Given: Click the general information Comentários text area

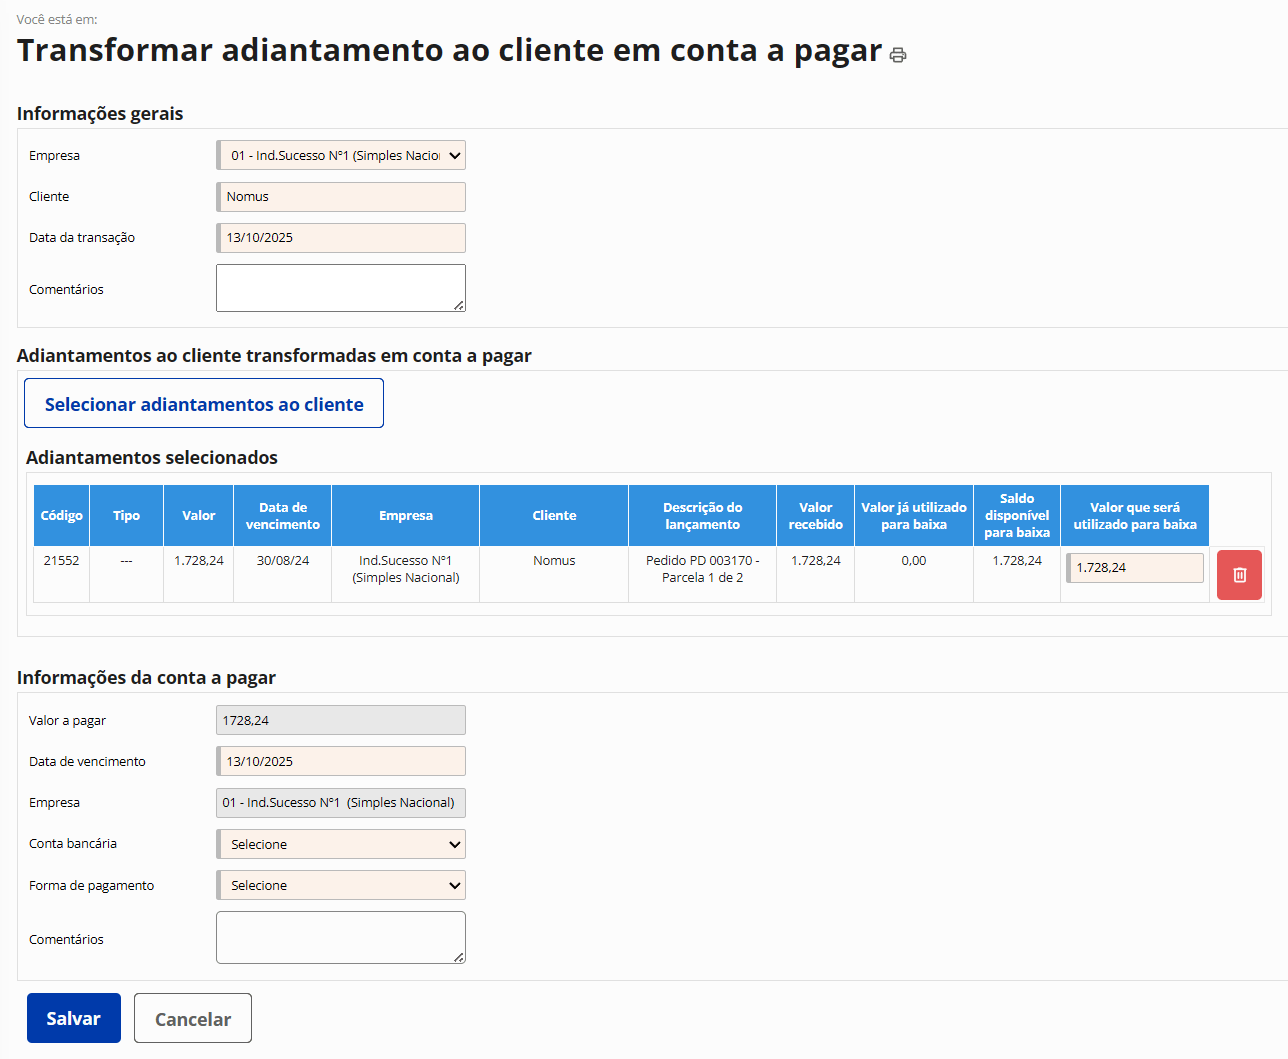Looking at the screenshot, I should [341, 288].
